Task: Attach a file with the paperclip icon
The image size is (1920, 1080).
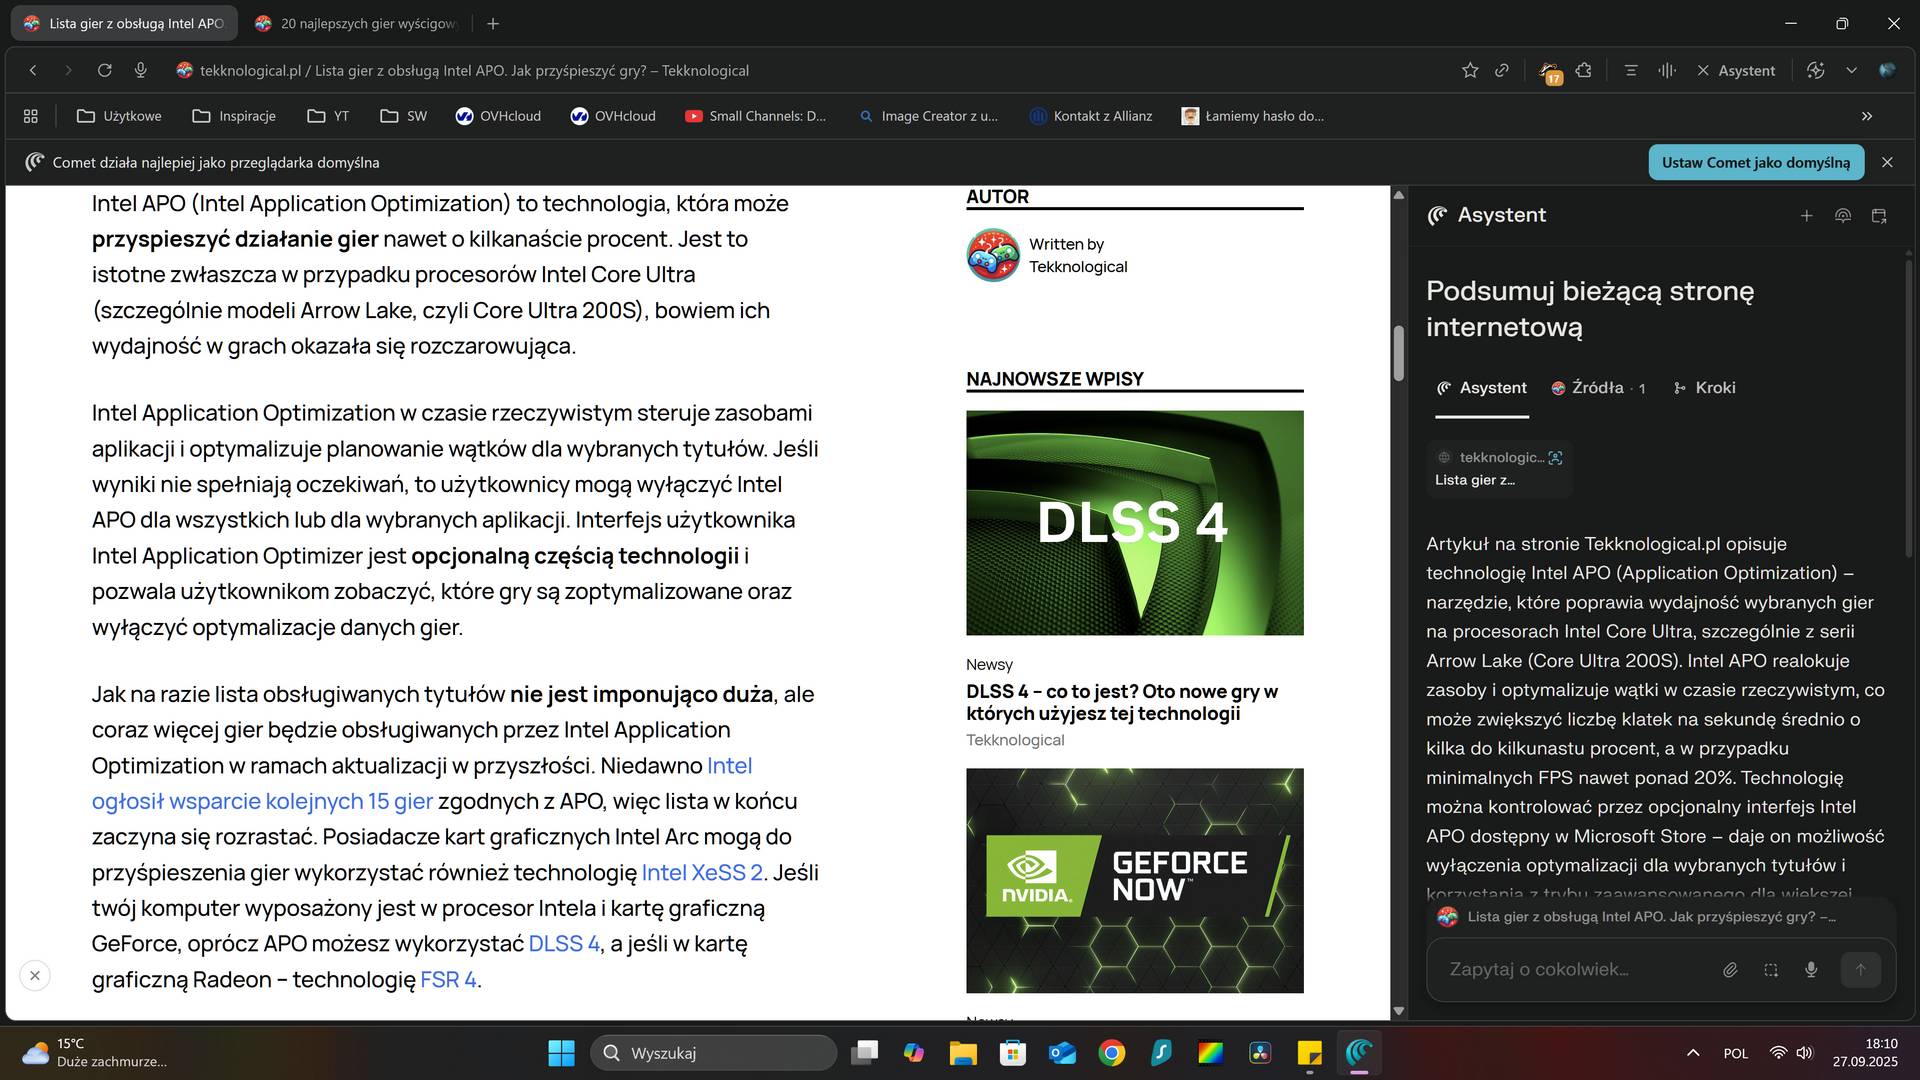Action: [1730, 969]
